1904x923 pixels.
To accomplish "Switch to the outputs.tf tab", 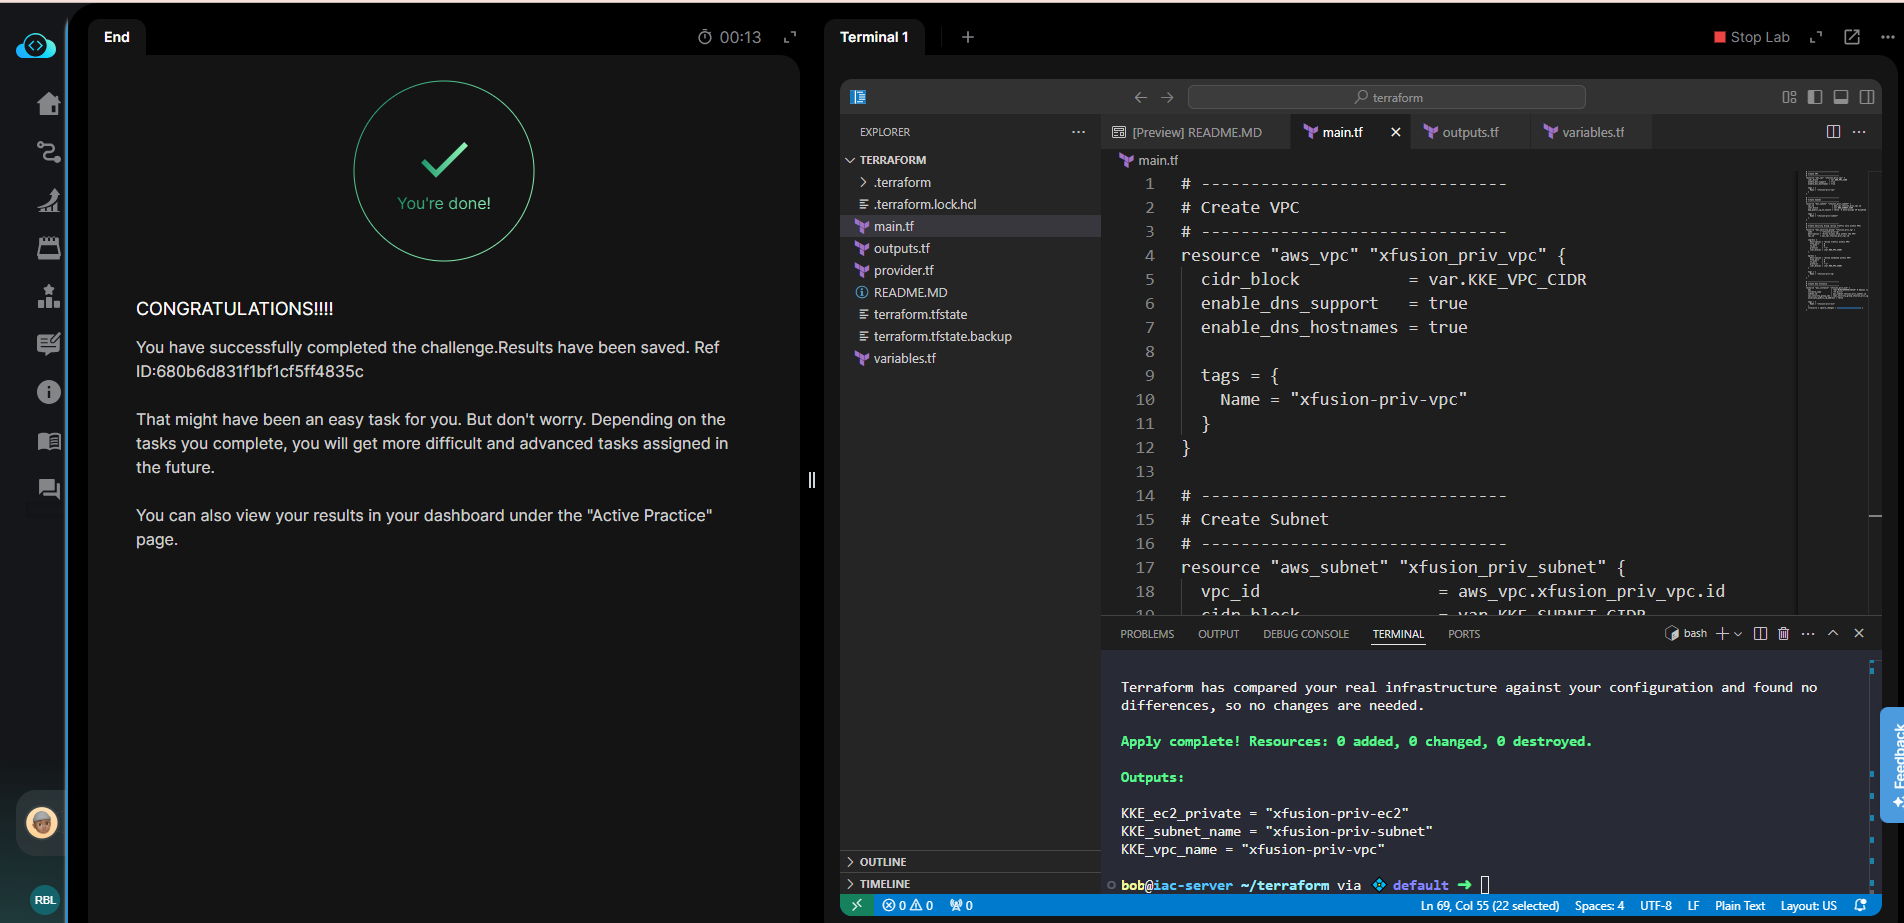I will 1469,132.
